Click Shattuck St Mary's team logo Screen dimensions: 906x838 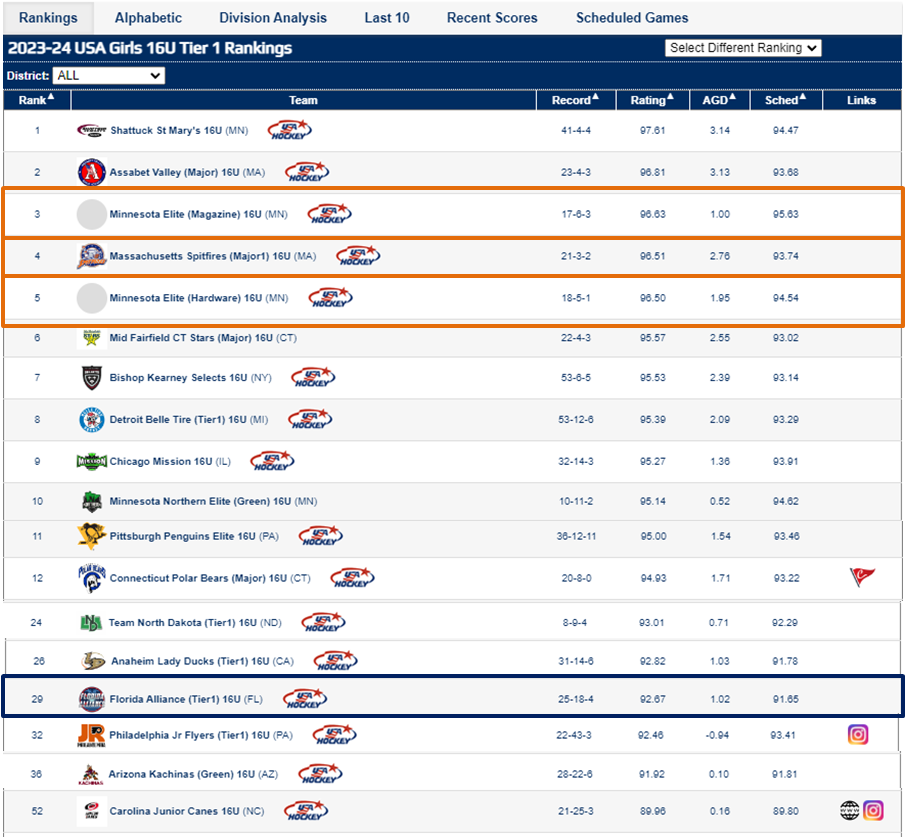click(x=91, y=131)
